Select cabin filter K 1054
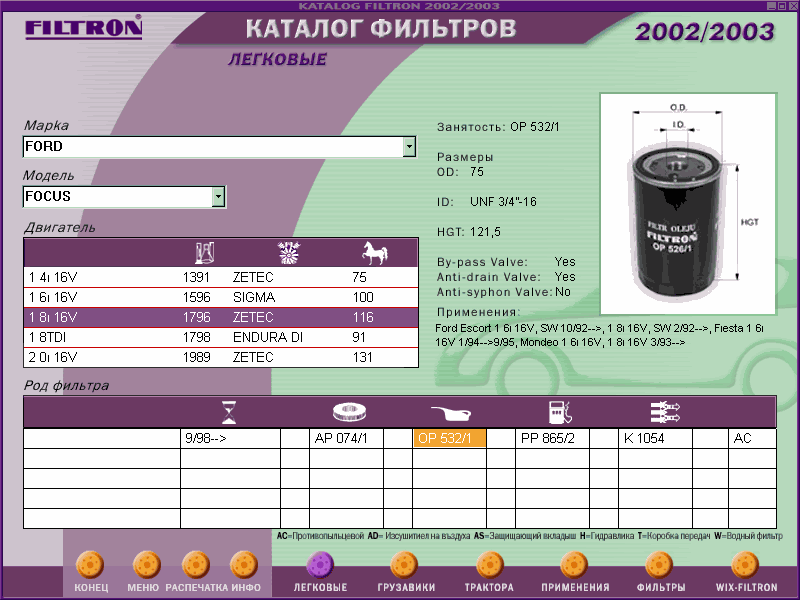 coord(655,438)
